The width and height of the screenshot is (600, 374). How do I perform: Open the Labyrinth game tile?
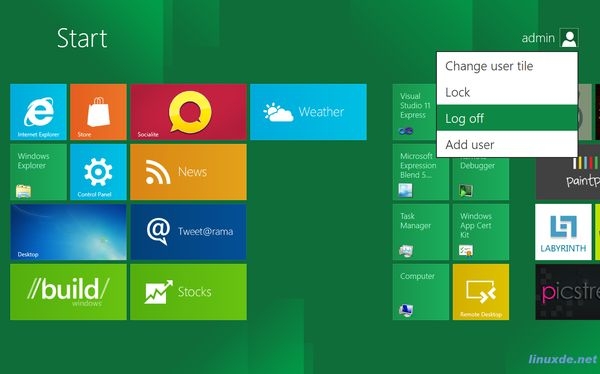[x=563, y=232]
